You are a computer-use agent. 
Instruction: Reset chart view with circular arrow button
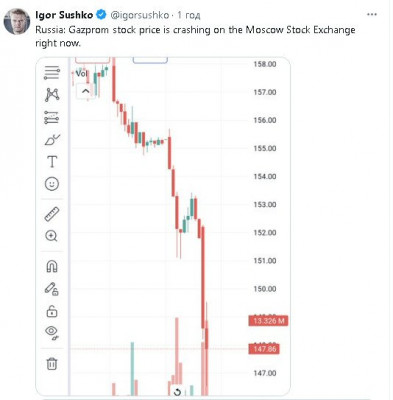tap(178, 392)
